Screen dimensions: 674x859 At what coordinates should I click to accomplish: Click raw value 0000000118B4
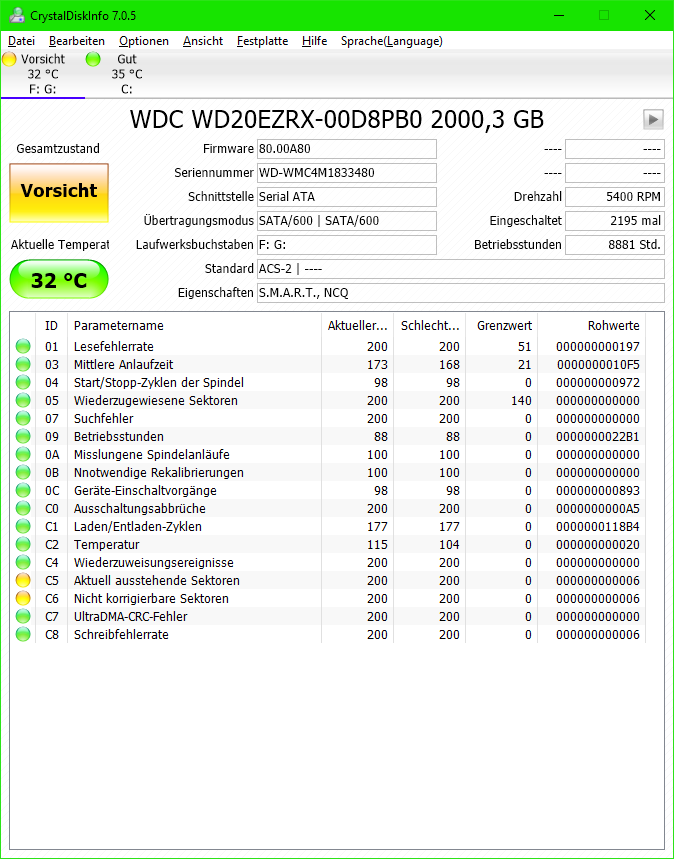598,527
